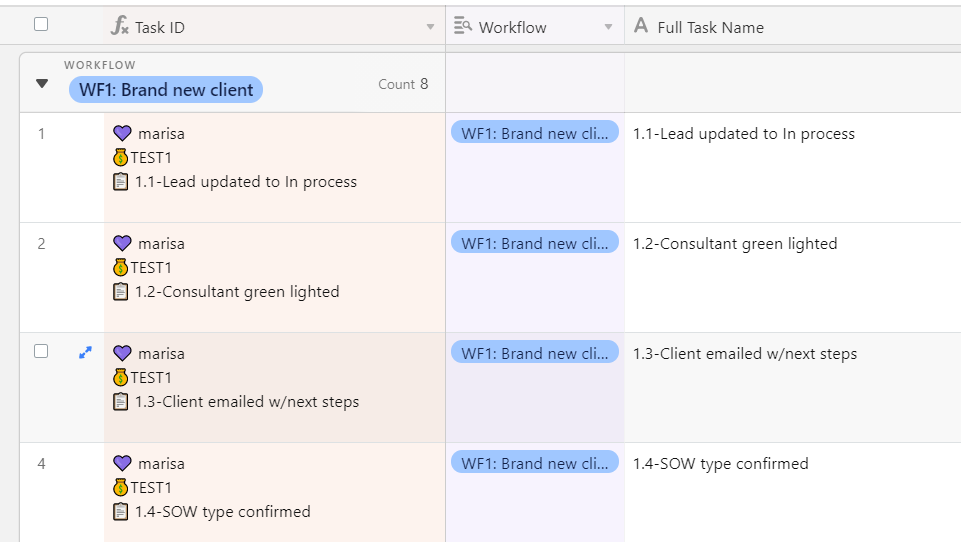Click the money bag icon in row 4

click(121, 487)
